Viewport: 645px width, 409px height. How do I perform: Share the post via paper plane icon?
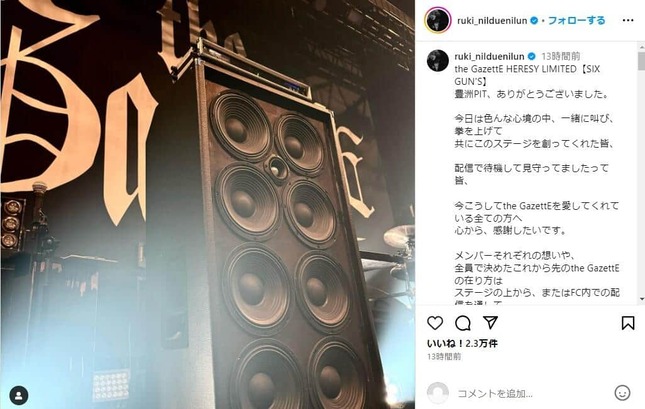click(490, 323)
